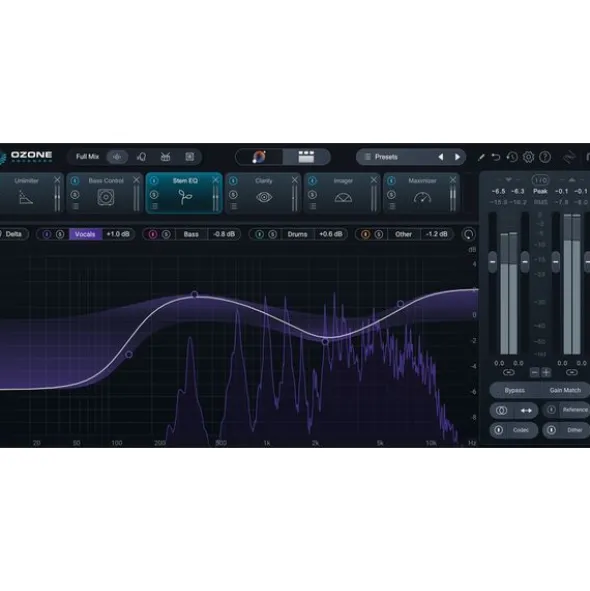Screen dimensions: 590x591
Task: Select the vocal head focus icon
Action: tap(141, 157)
